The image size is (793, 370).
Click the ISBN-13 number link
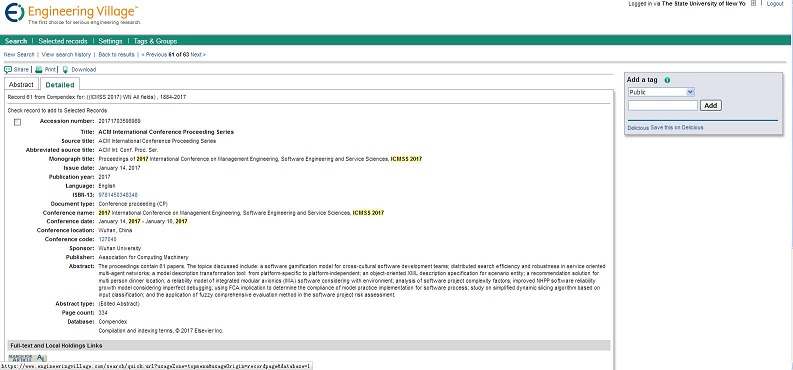point(118,195)
